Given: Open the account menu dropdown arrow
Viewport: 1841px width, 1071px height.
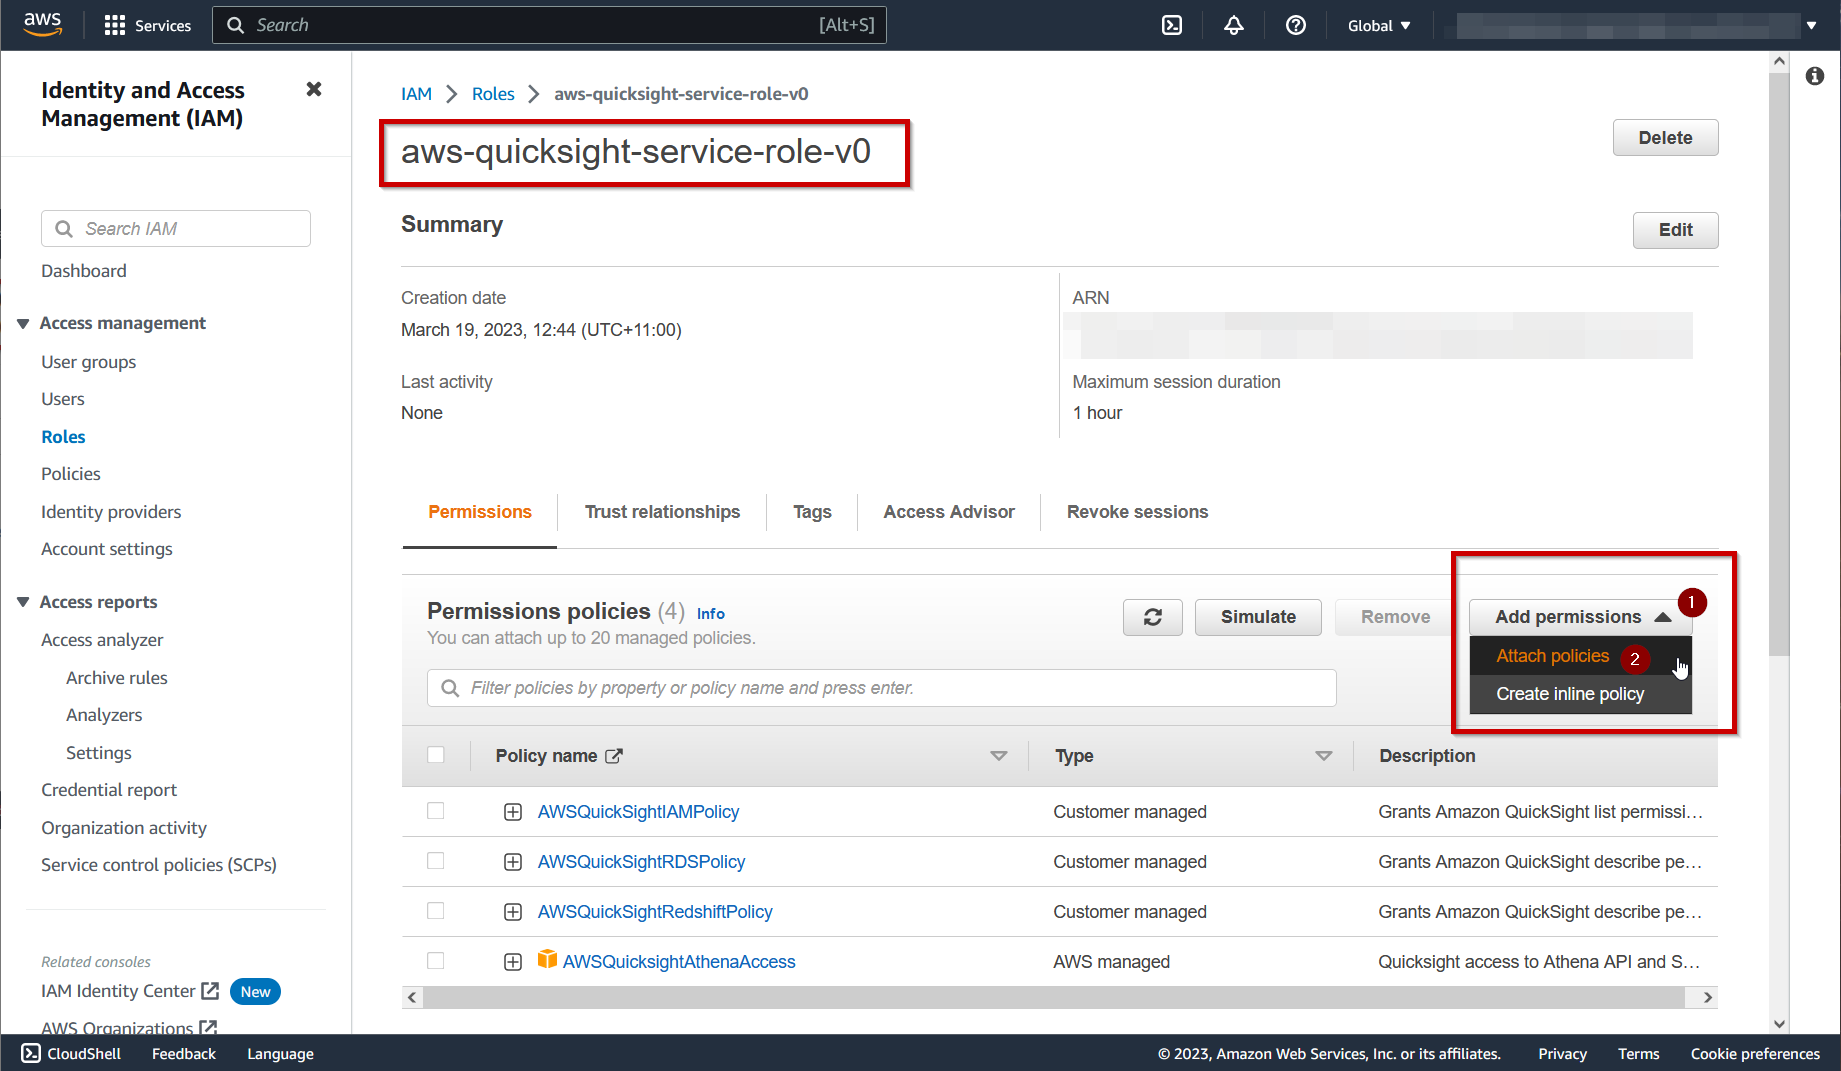Looking at the screenshot, I should [x=1811, y=25].
